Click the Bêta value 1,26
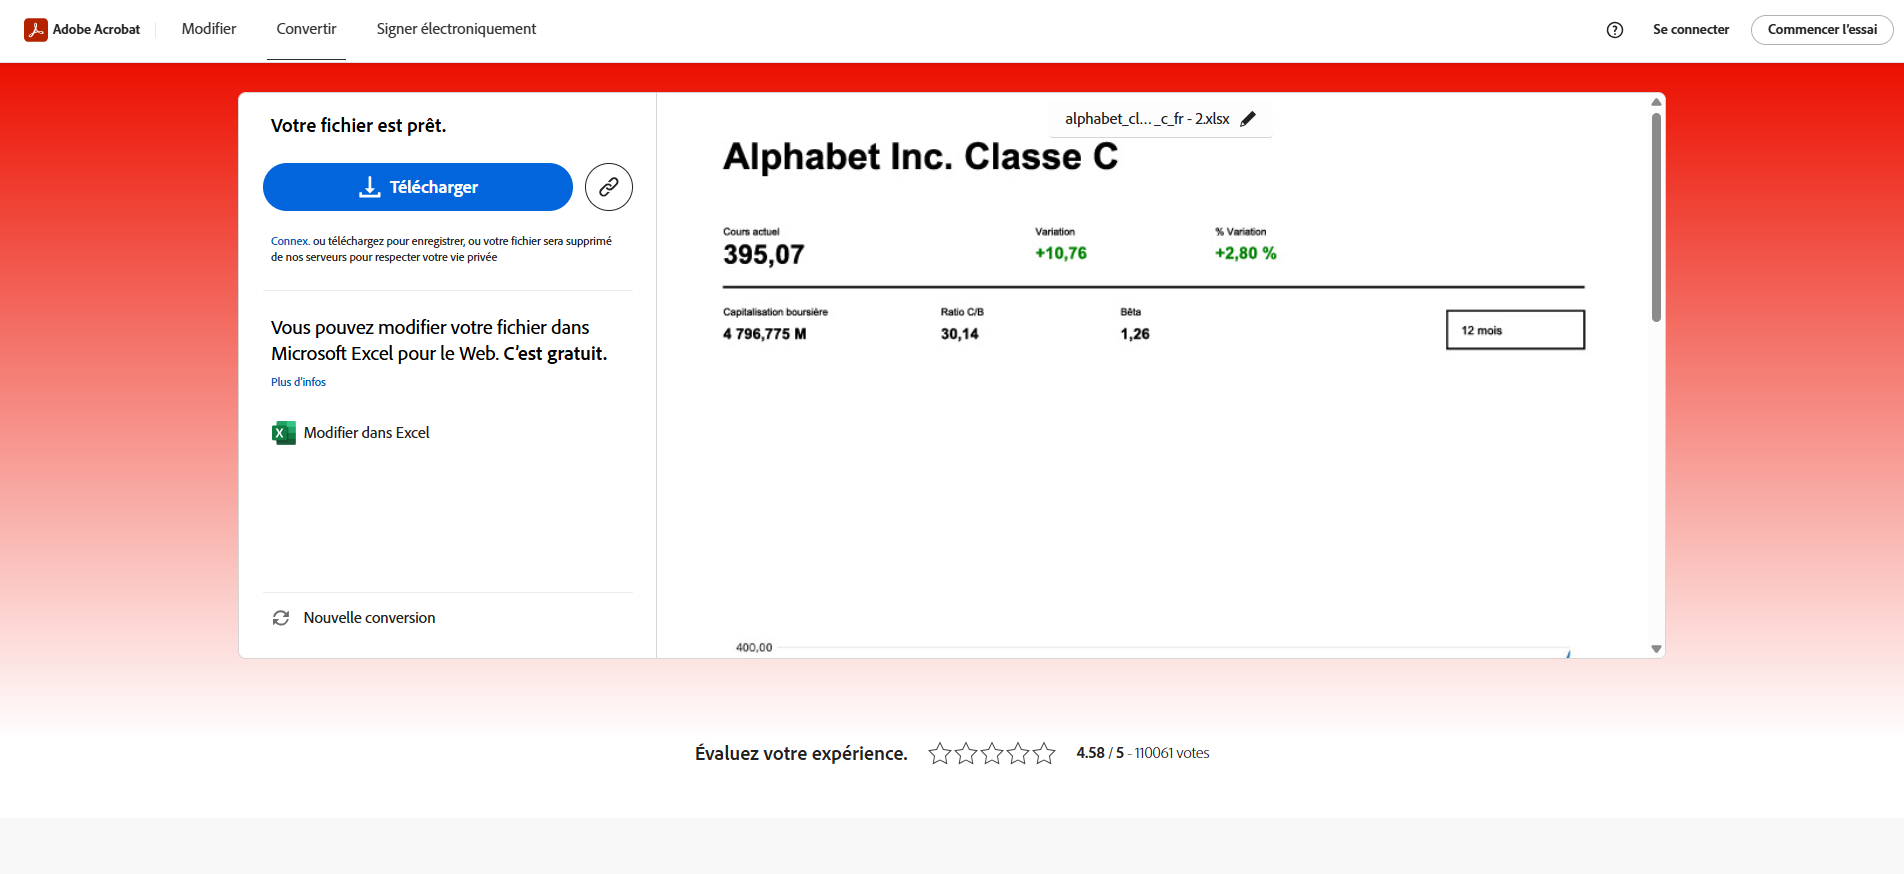 [x=1134, y=334]
